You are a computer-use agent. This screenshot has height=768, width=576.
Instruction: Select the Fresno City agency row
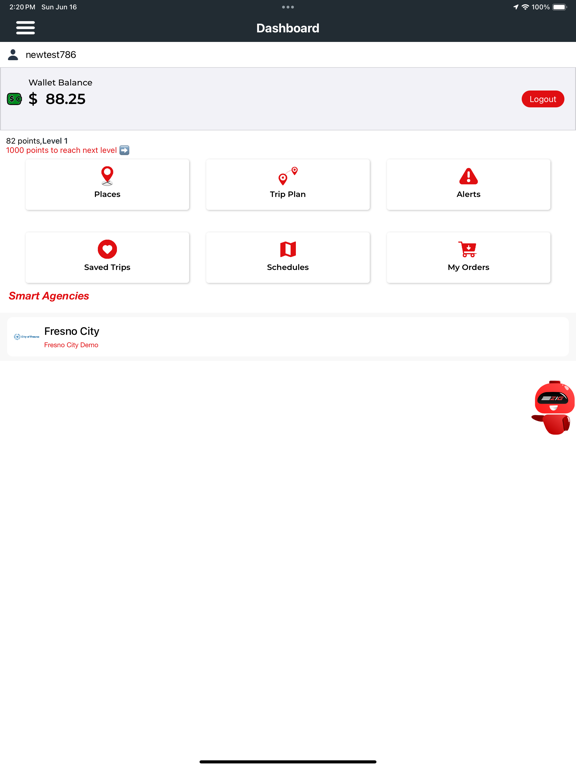coord(288,337)
